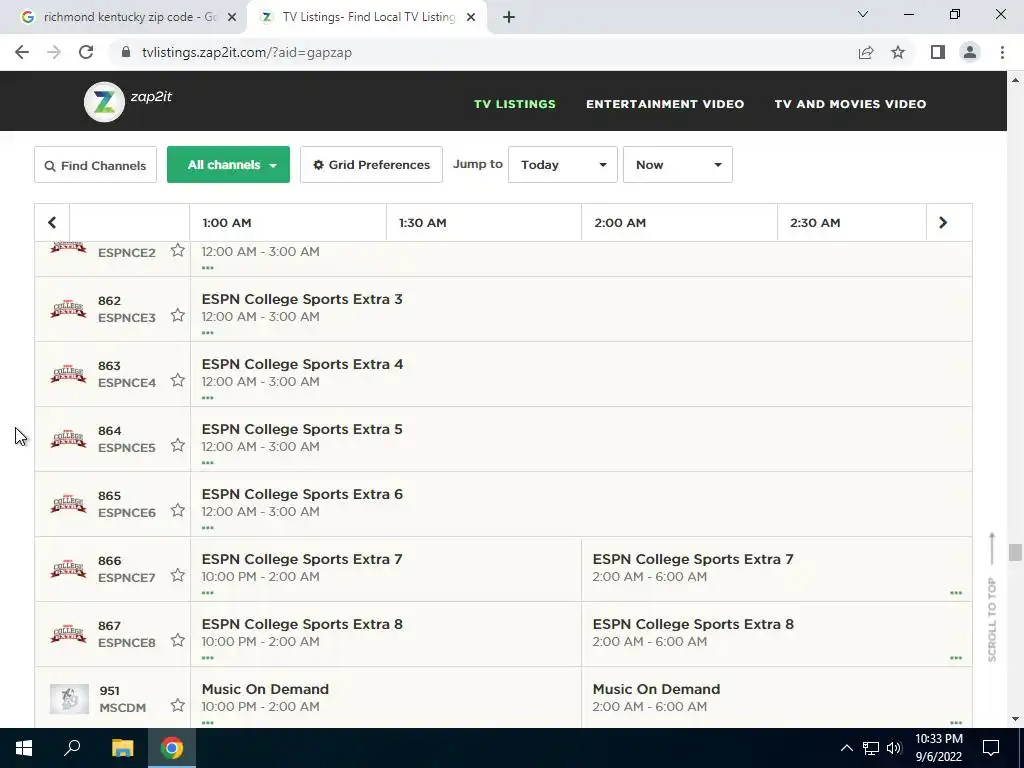Favorite channel 867 ESPNCE8 with star
This screenshot has width=1024, height=768.
click(x=178, y=640)
